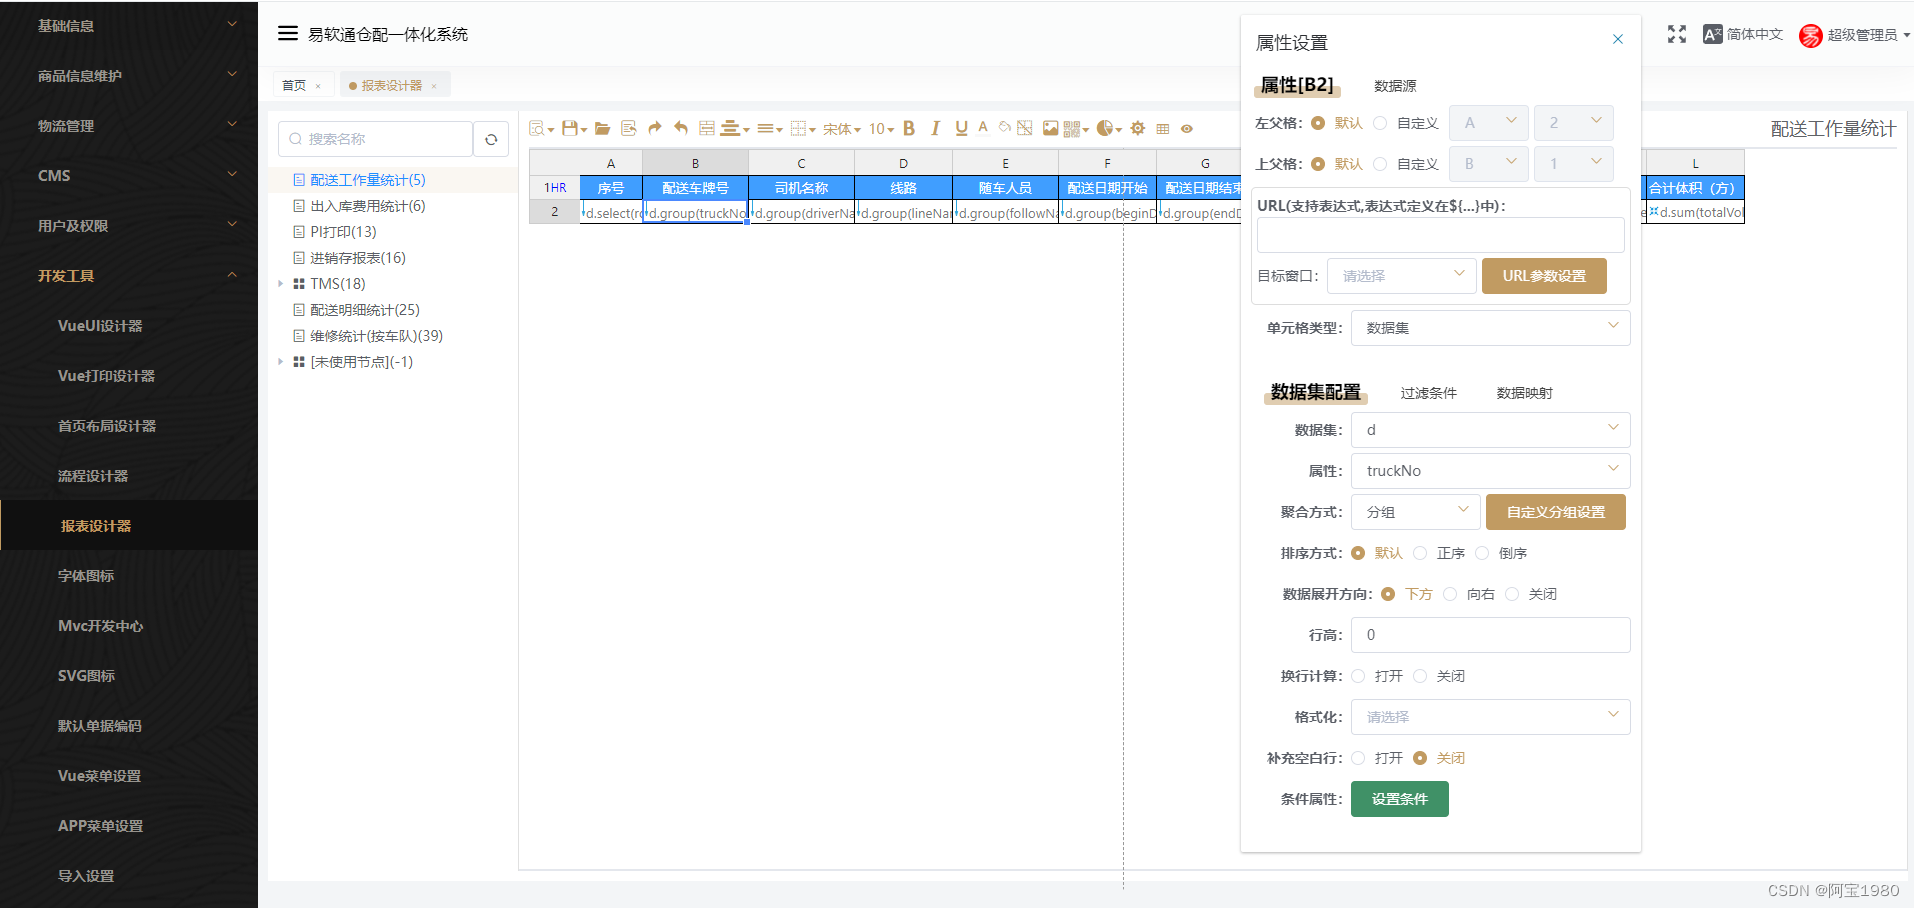Switch to the 数据源 tab
The height and width of the screenshot is (908, 1914).
[1395, 86]
